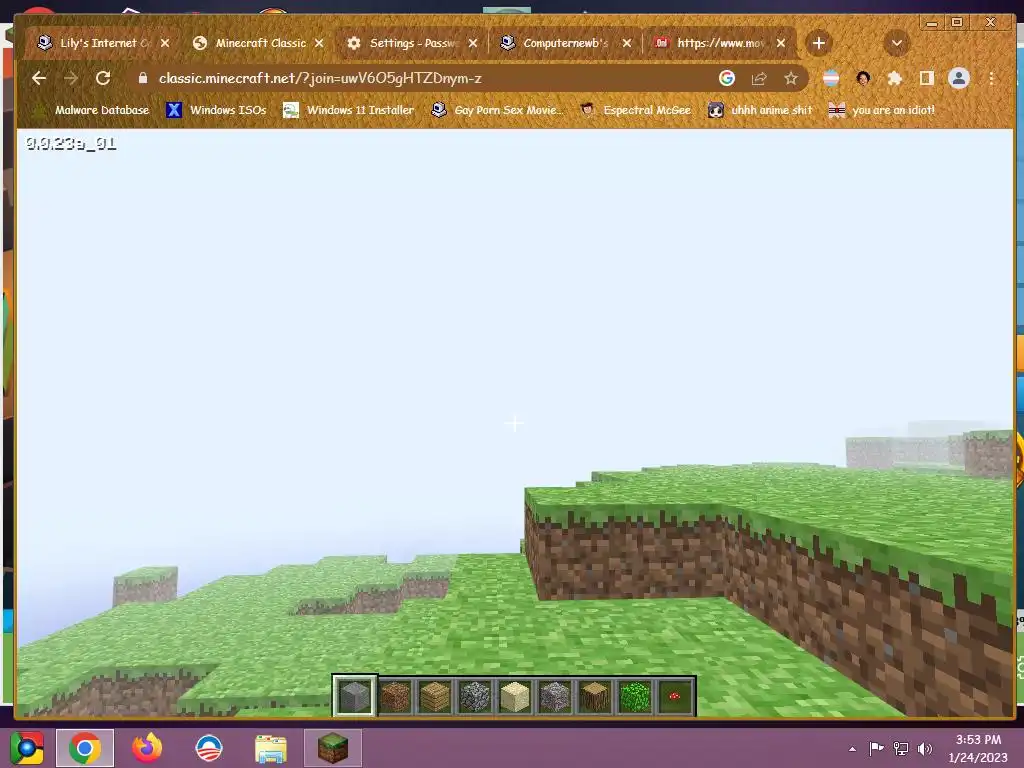Switch to Settings - Passwords tab

pyautogui.click(x=413, y=43)
